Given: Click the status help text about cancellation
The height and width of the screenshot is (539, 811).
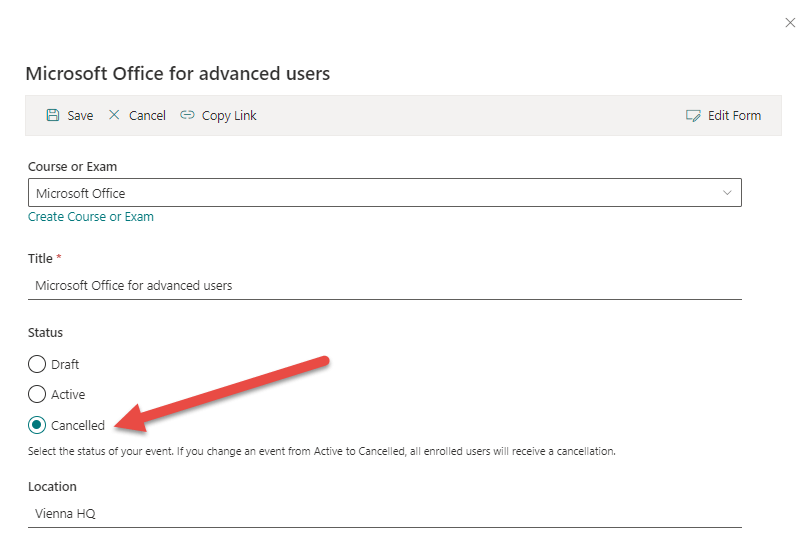Looking at the screenshot, I should coord(322,451).
